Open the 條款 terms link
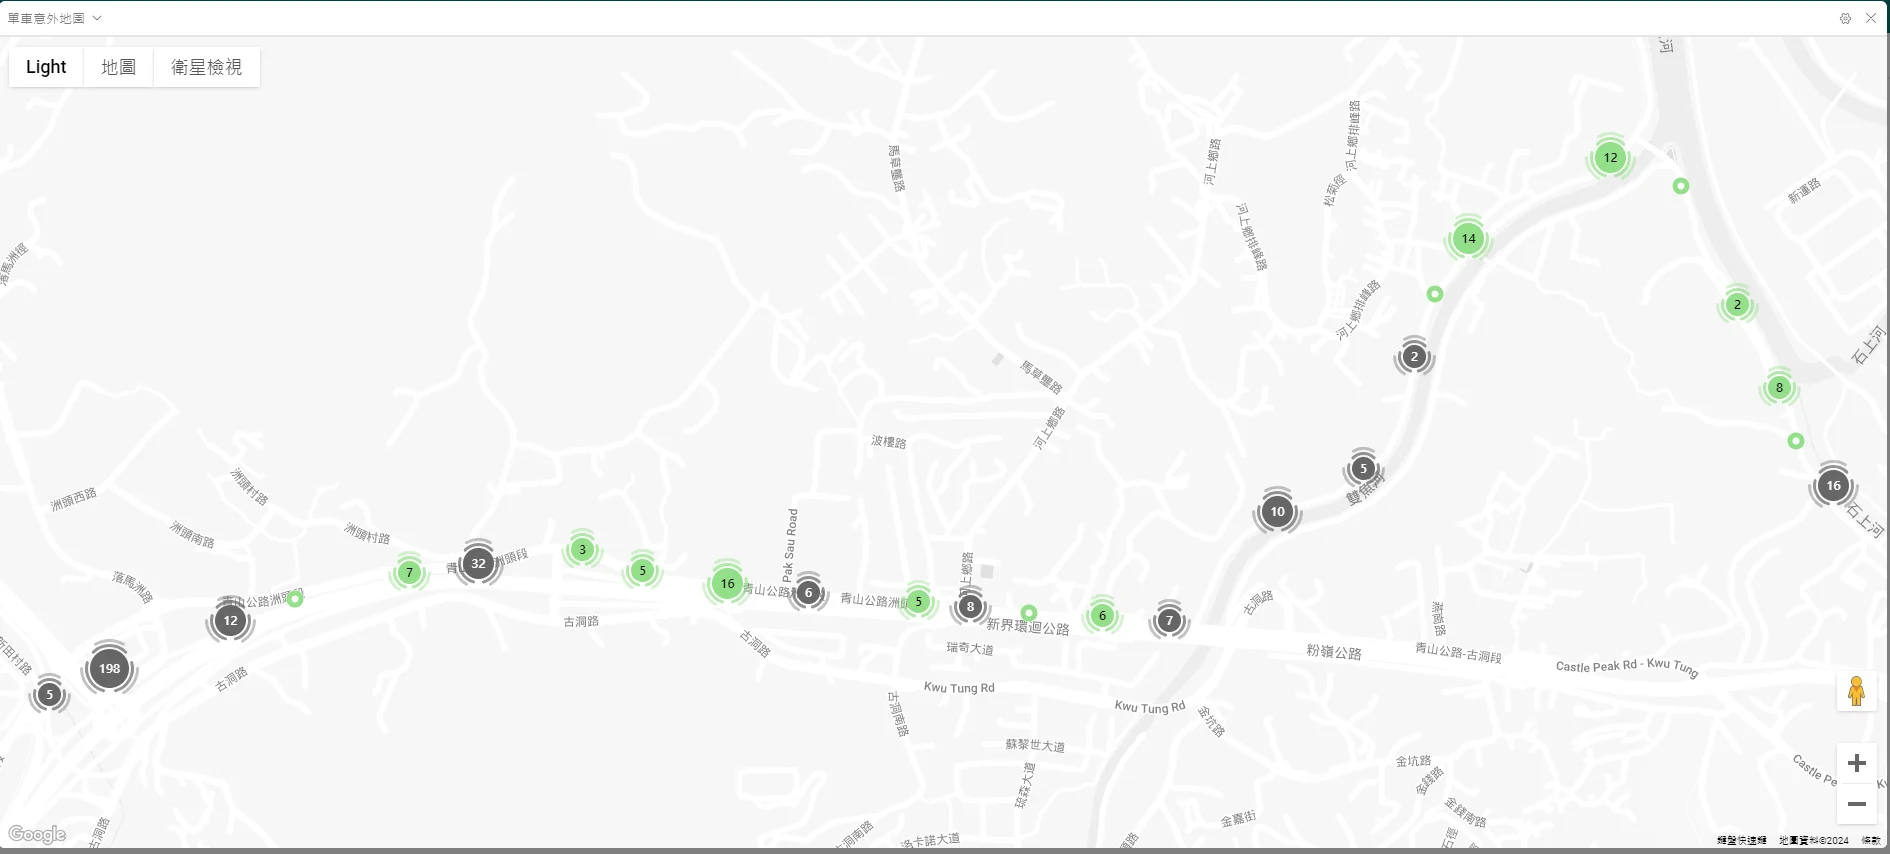Screen dimensions: 1890x854 1870,841
